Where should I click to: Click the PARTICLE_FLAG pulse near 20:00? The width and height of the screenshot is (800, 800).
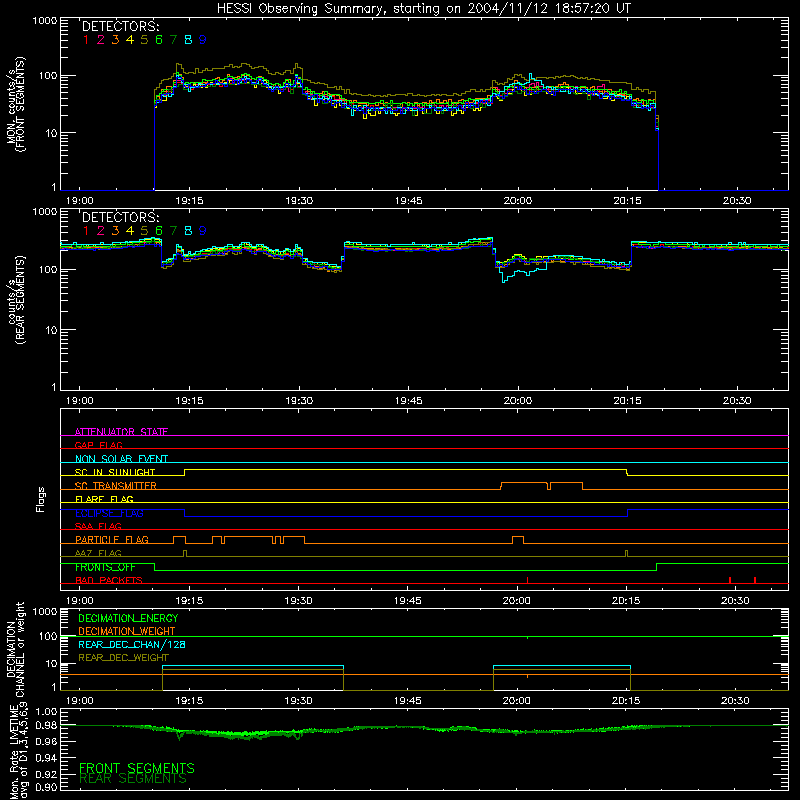pos(518,540)
